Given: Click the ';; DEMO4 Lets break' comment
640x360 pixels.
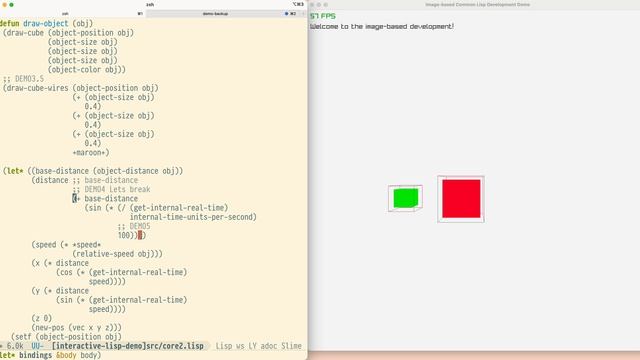Looking at the screenshot, I should [111, 189].
